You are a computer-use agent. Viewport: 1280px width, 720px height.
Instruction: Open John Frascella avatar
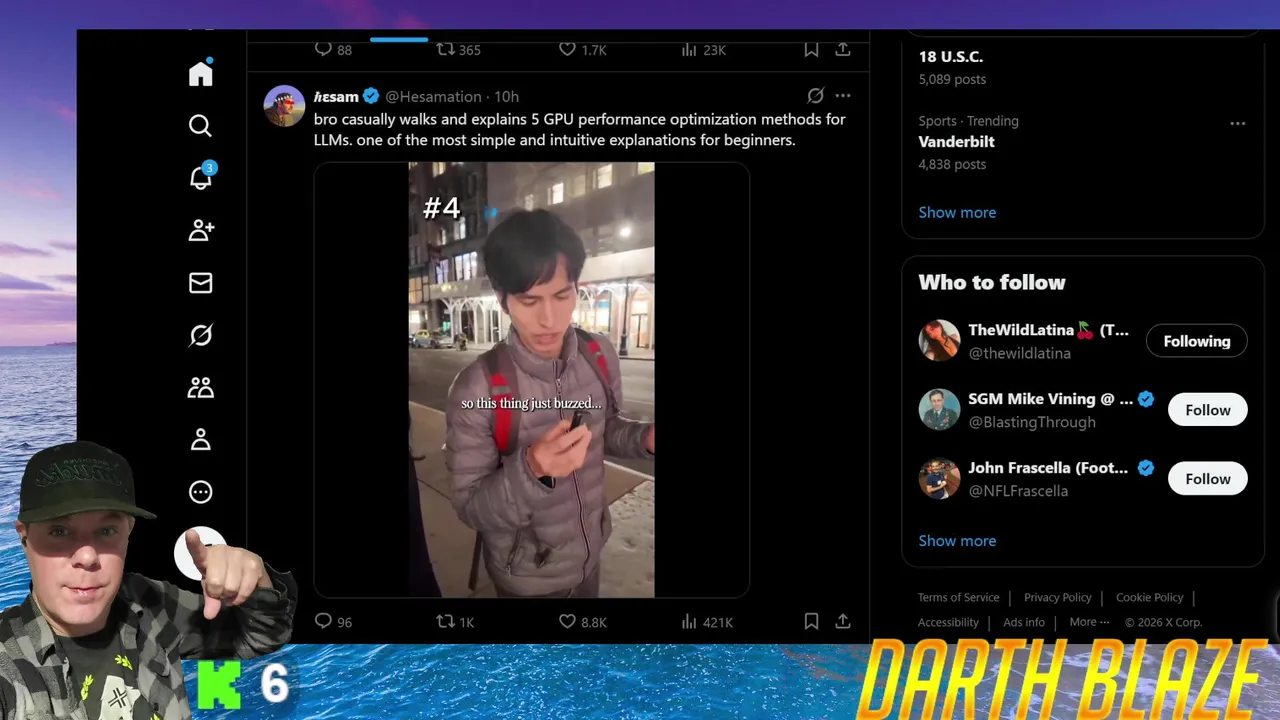[939, 478]
